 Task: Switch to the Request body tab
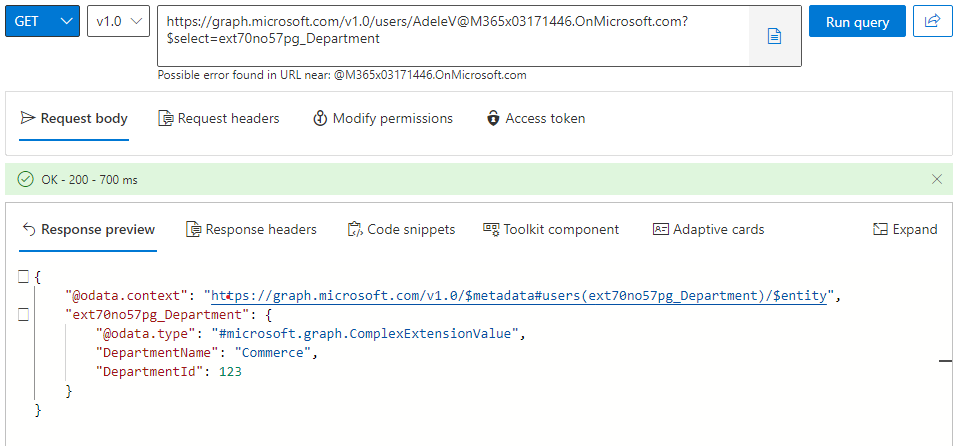74,118
